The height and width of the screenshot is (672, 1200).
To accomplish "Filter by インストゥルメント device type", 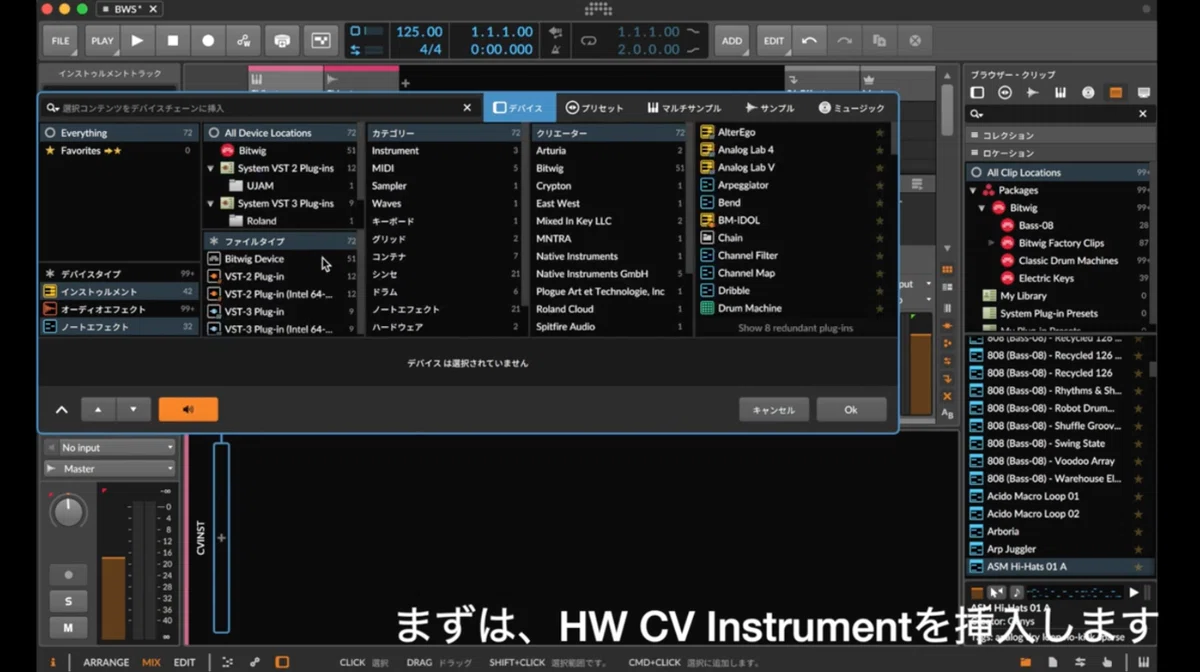I will coord(119,292).
